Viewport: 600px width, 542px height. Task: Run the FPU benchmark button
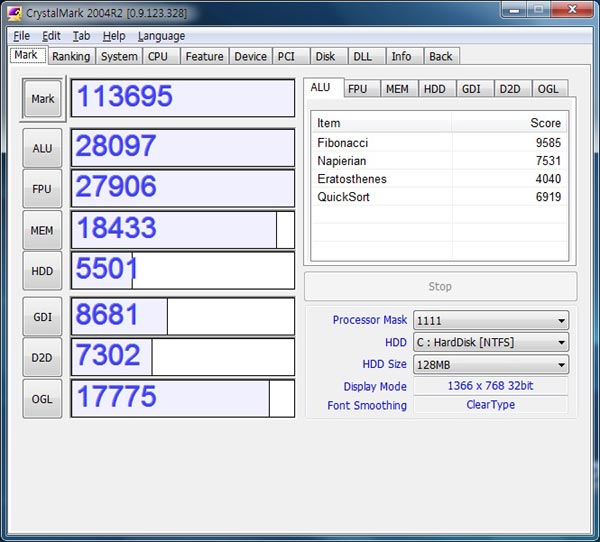42,189
